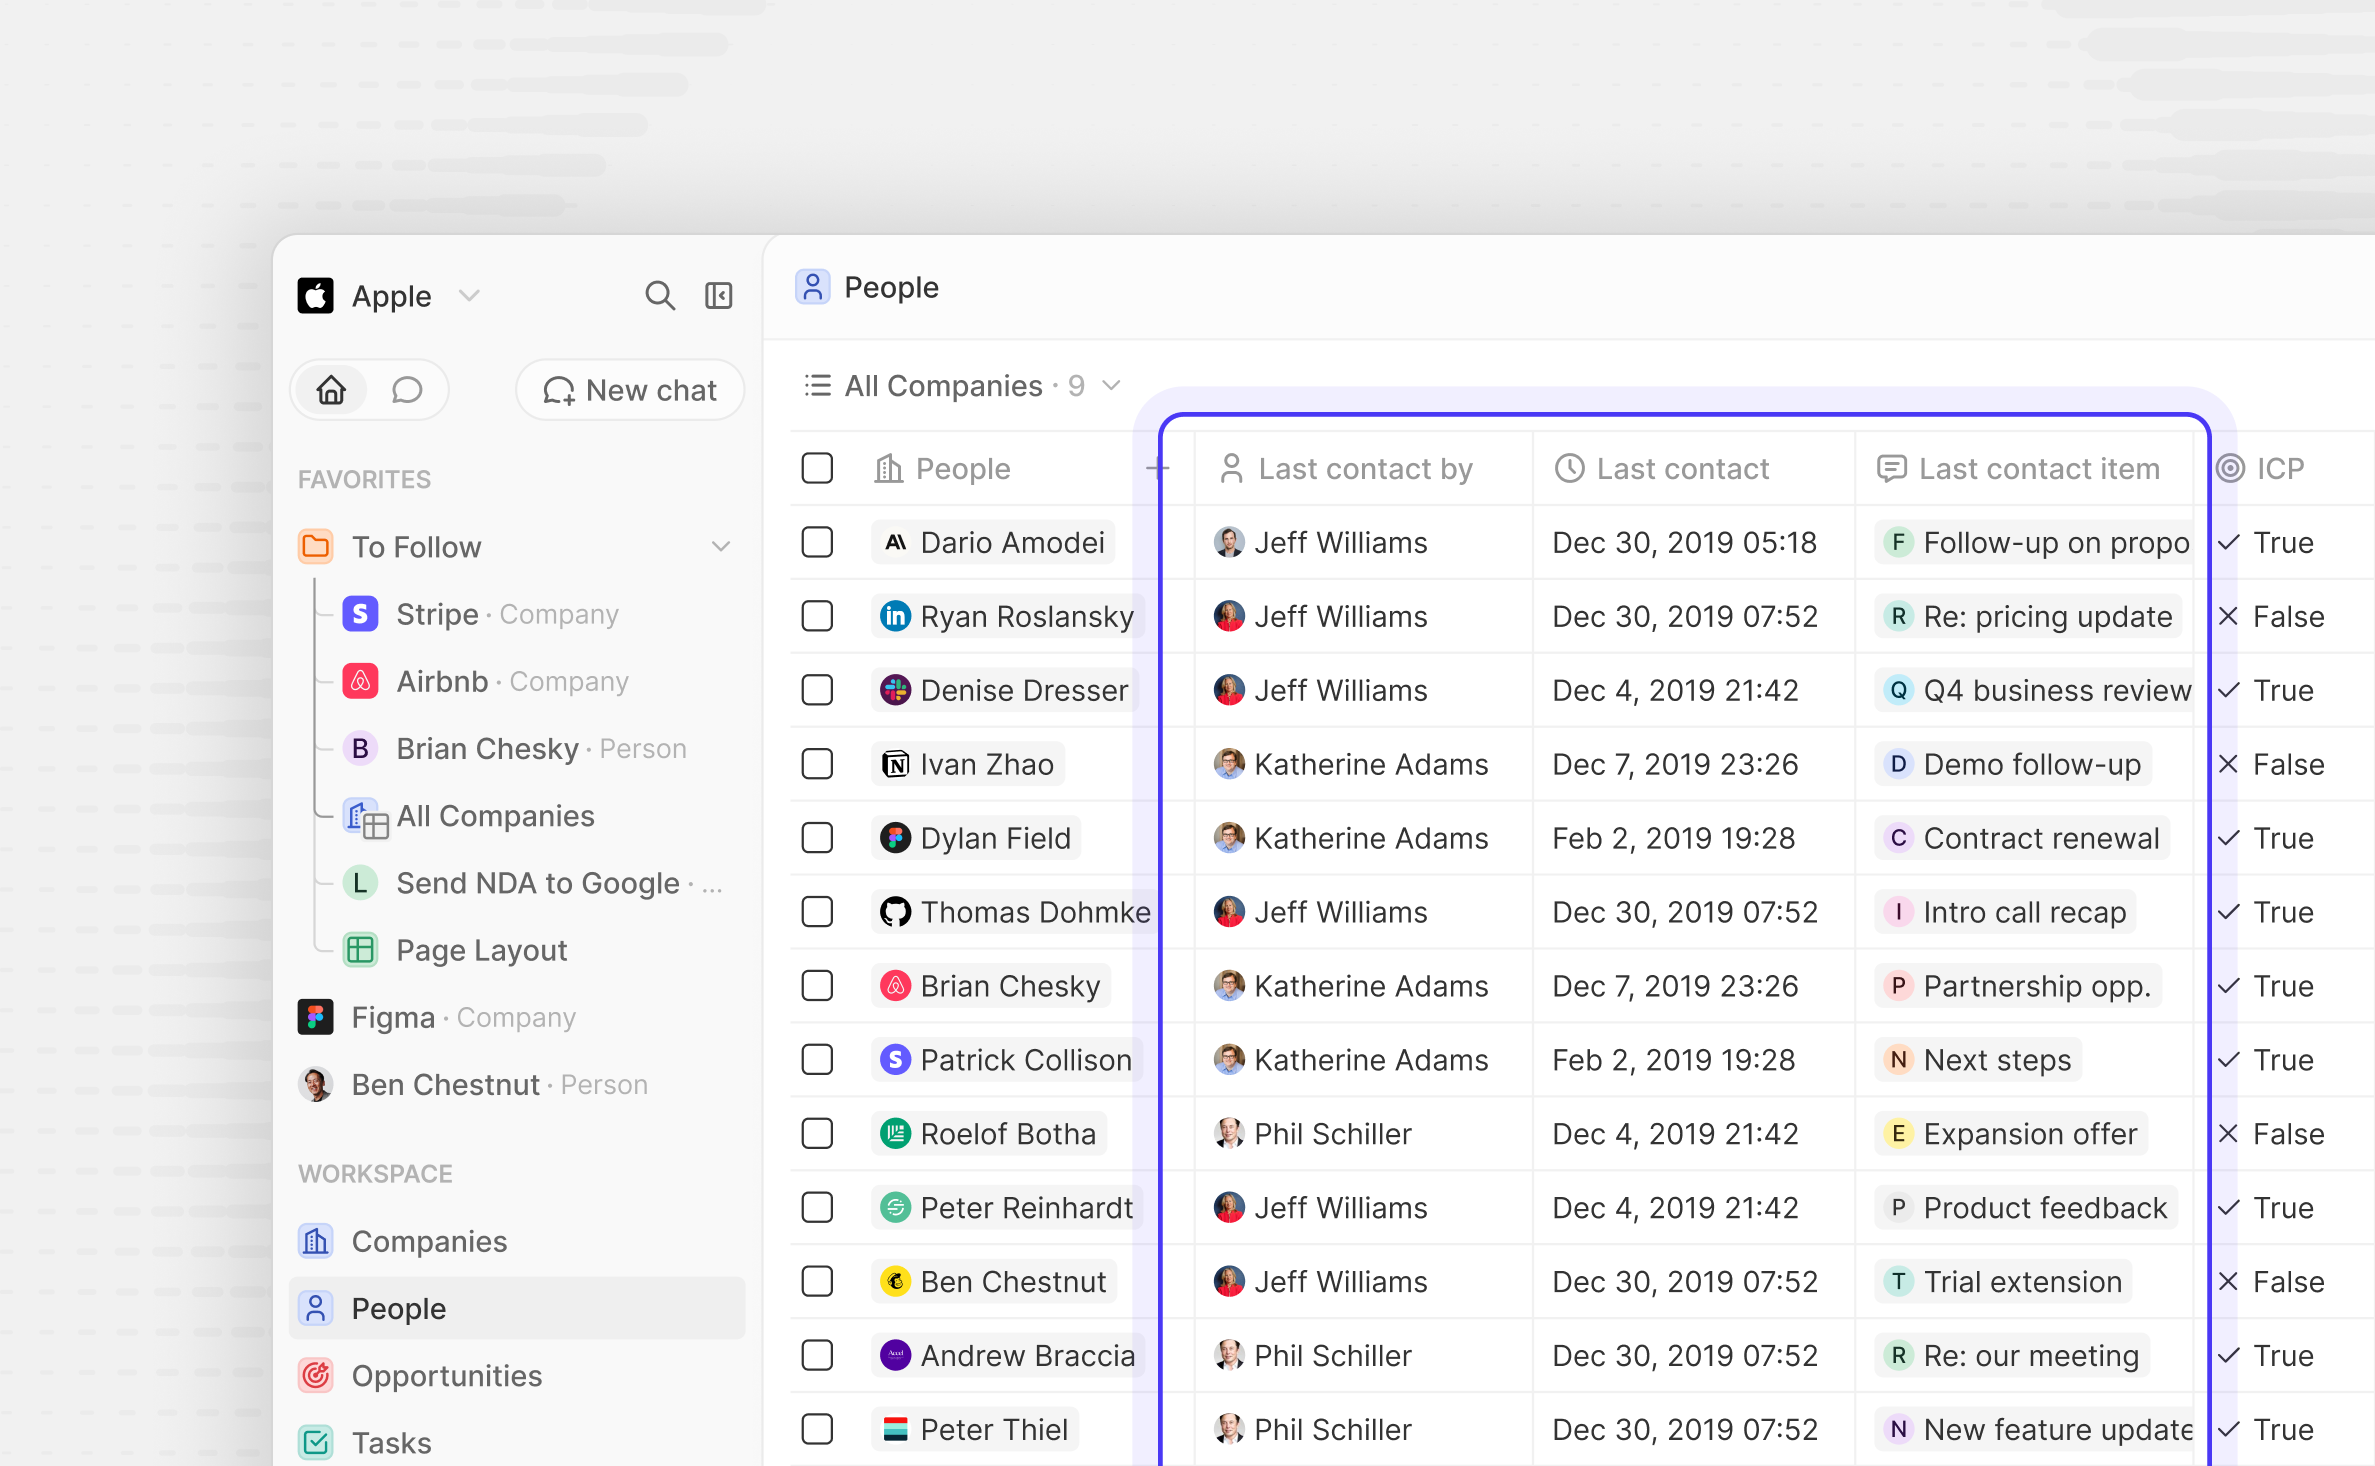Click the ICP column target icon

point(2230,468)
